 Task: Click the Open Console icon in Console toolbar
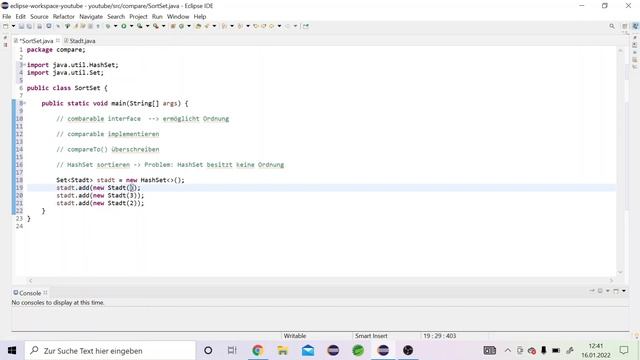point(616,291)
